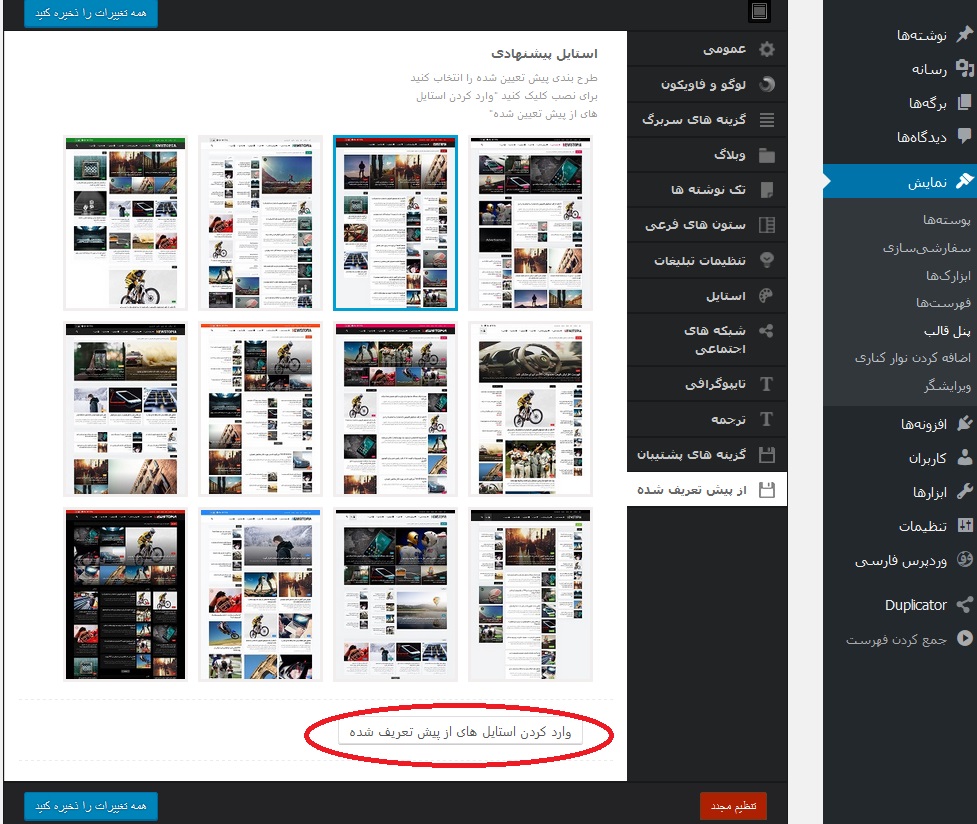The height and width of the screenshot is (824, 977).
Task: Click the لوگو و فاویکون panel icon
Action: point(767,85)
